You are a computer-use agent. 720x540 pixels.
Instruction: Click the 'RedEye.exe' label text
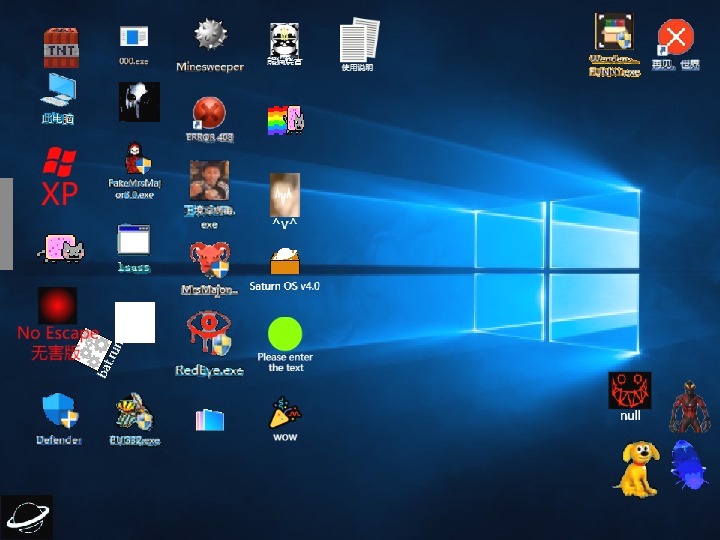209,370
